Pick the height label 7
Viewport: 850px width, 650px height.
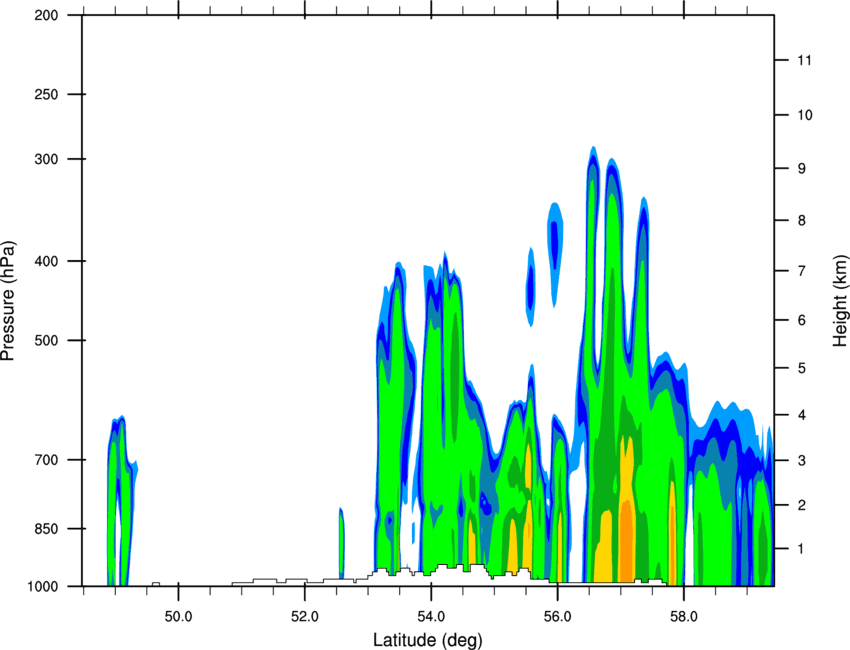click(802, 271)
